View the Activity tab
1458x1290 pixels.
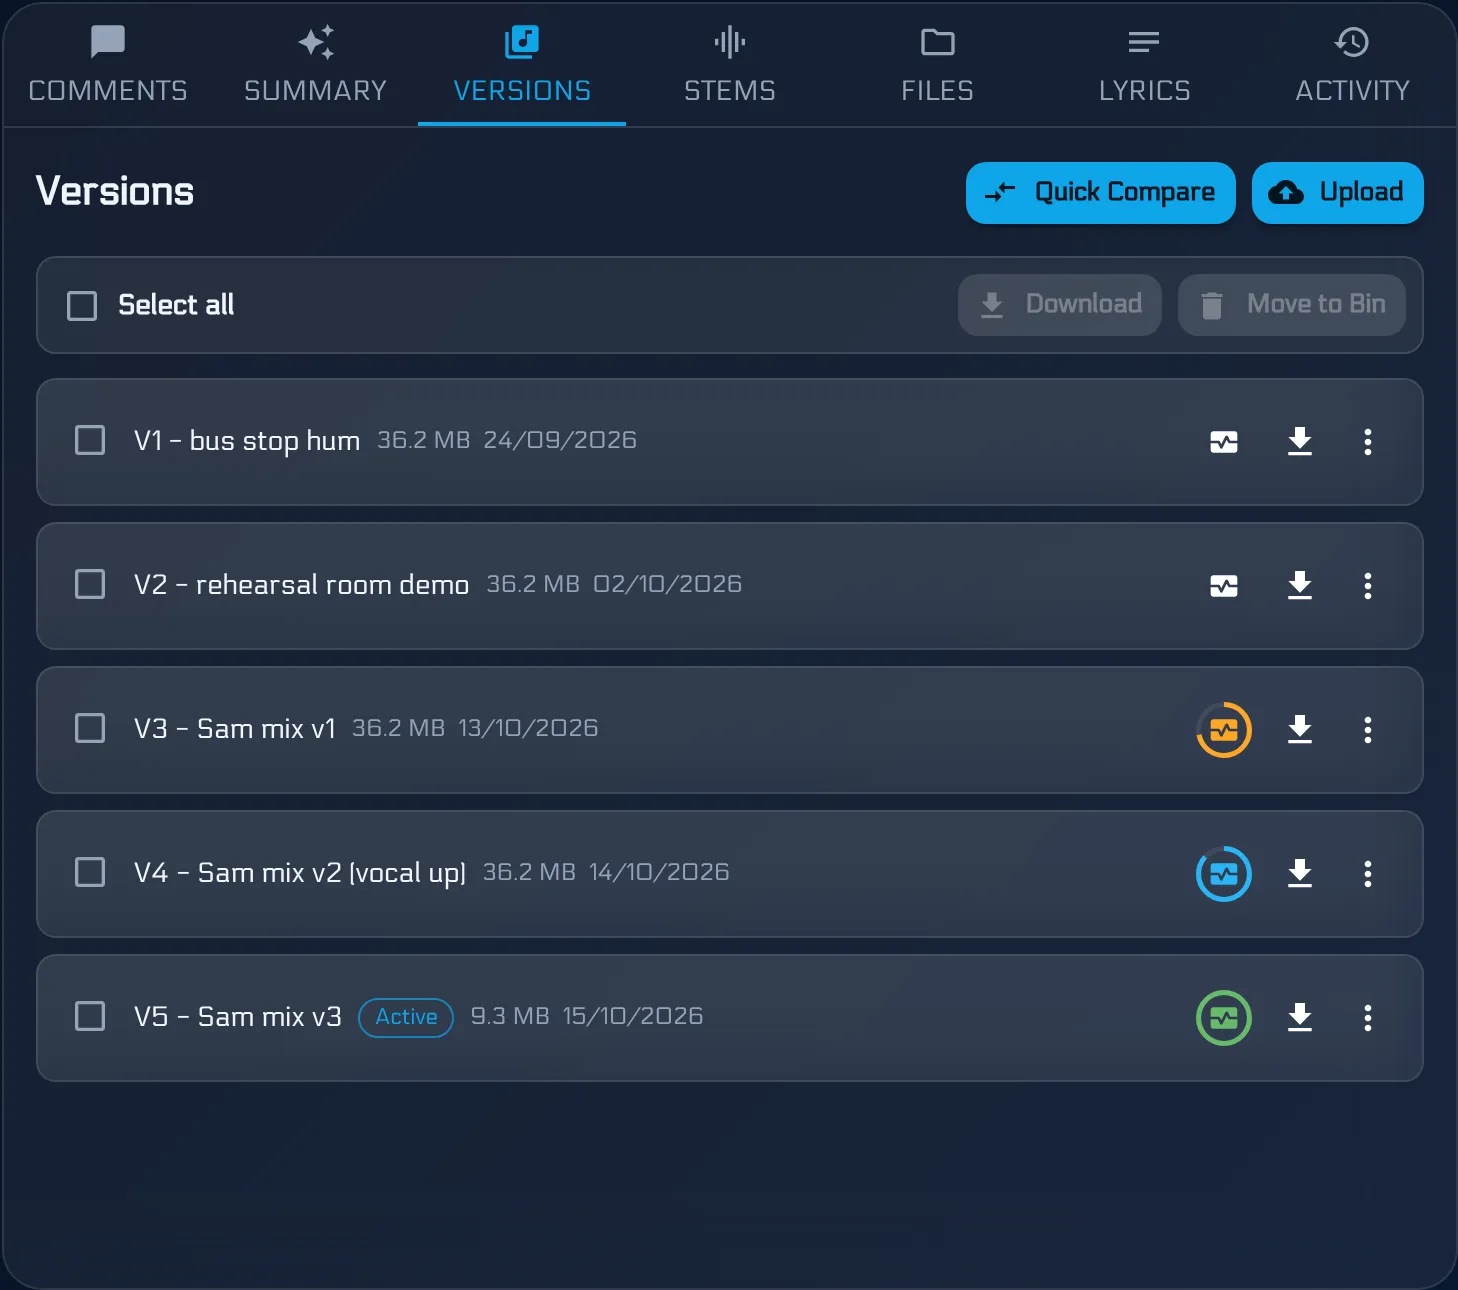pos(1352,65)
